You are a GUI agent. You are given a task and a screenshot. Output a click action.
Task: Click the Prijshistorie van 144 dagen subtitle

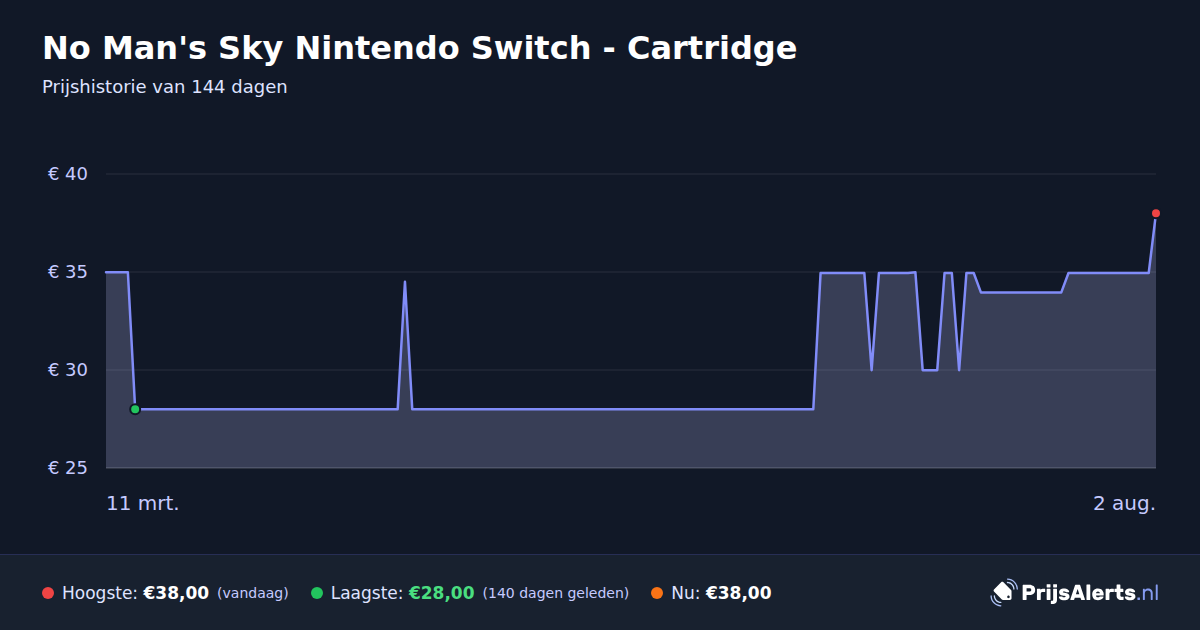pyautogui.click(x=165, y=87)
